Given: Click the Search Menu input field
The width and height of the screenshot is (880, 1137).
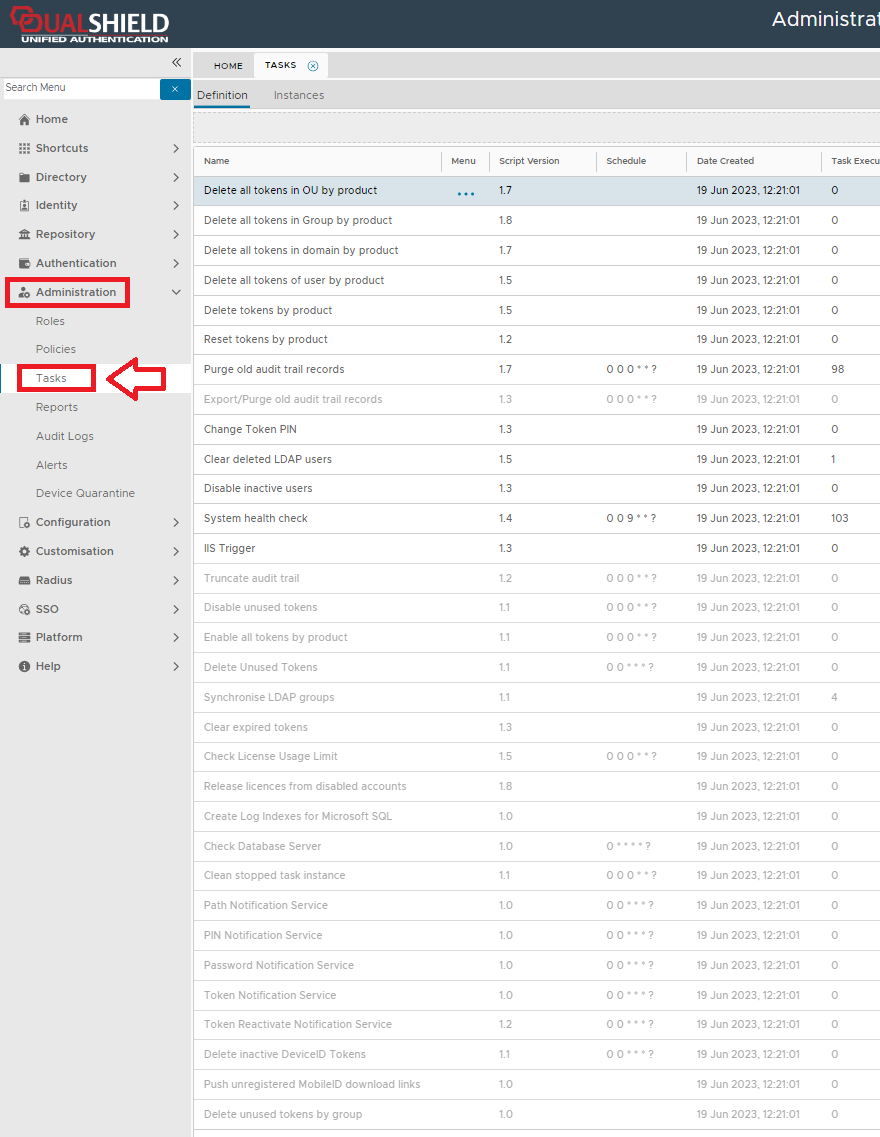Looking at the screenshot, I should [80, 88].
